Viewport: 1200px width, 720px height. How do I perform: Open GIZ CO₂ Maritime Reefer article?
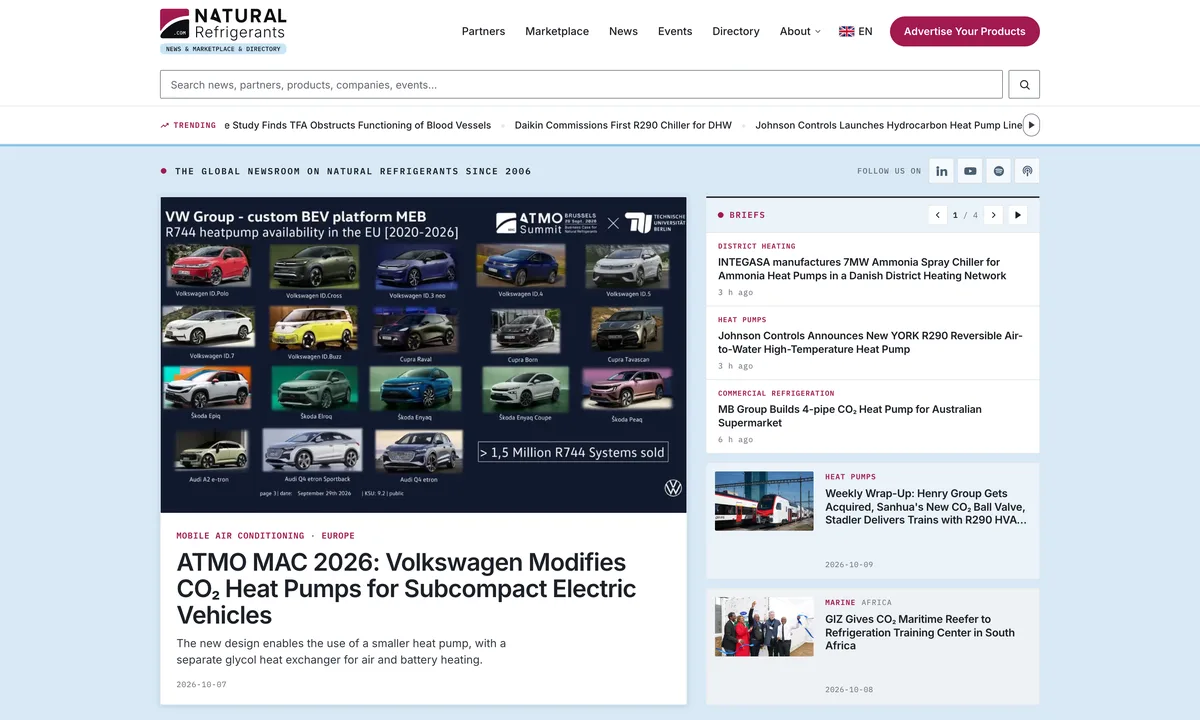pyautogui.click(x=920, y=633)
